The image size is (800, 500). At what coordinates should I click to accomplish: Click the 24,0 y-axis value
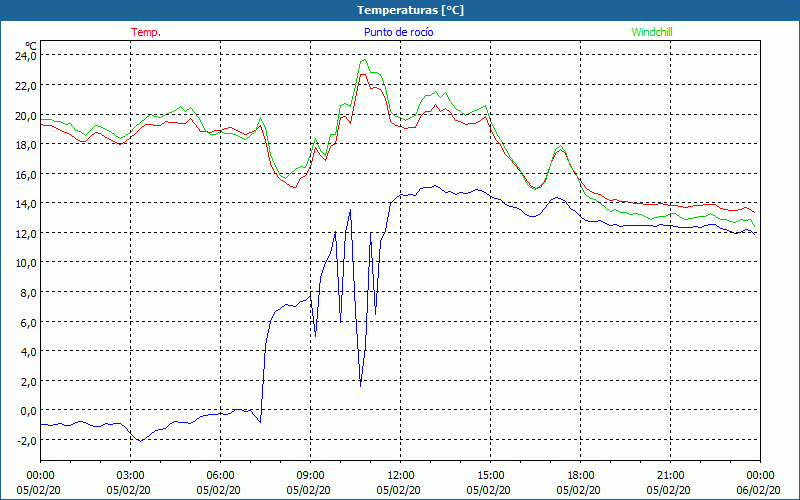point(26,56)
